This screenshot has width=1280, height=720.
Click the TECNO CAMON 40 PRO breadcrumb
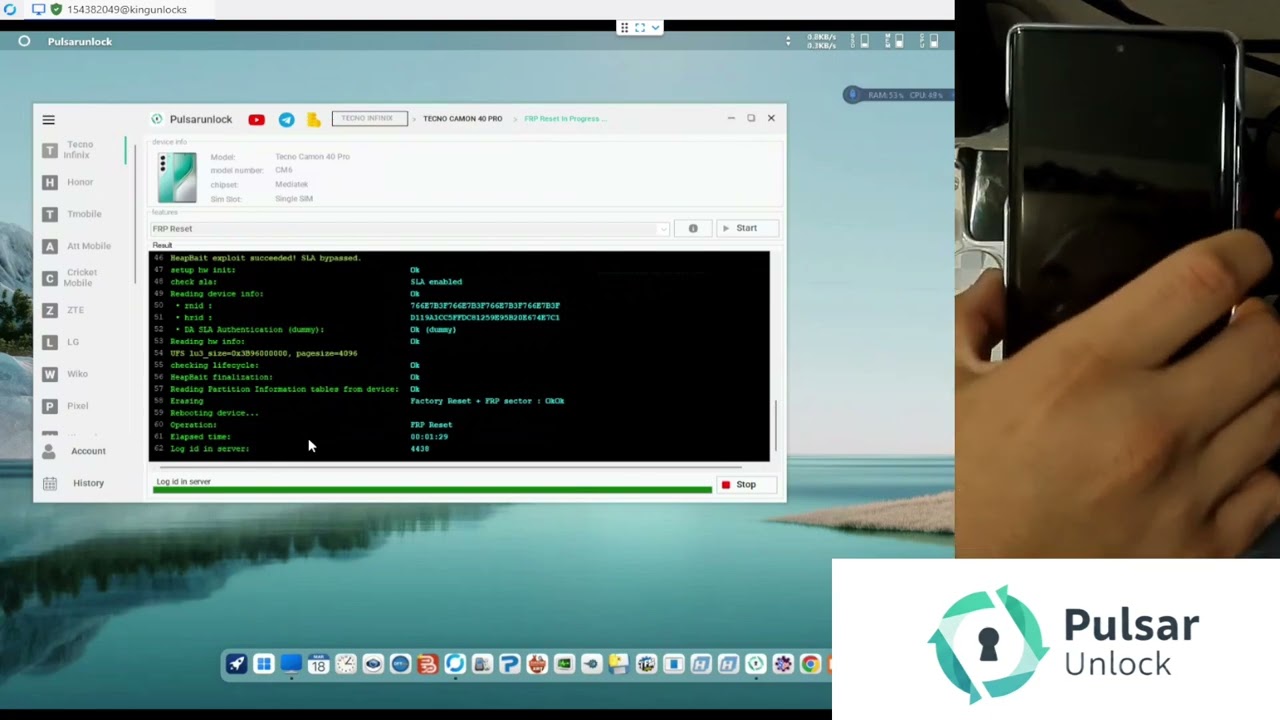pos(462,118)
